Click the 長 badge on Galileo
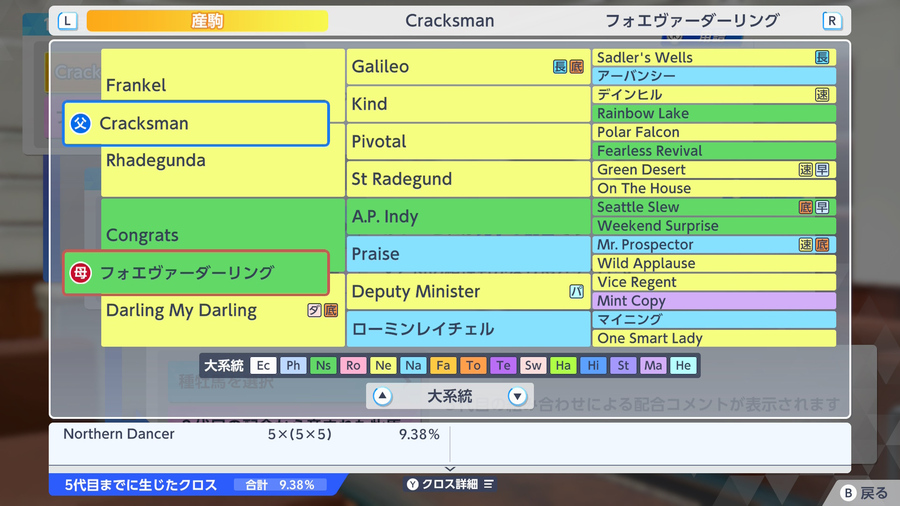This screenshot has height=506, width=900. click(x=560, y=67)
